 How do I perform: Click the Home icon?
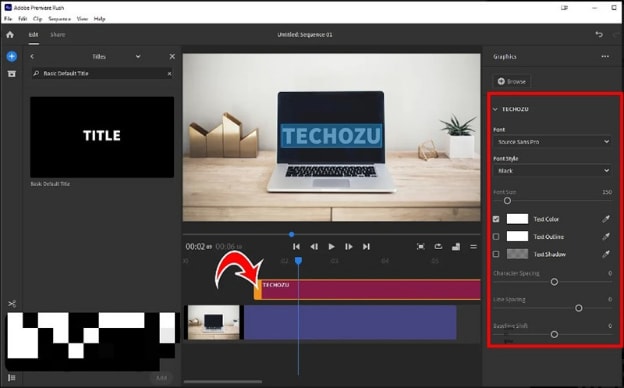(10, 35)
